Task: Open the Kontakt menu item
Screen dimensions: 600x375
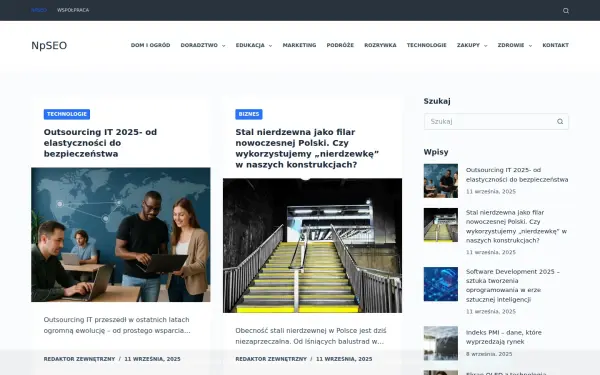Action: pos(556,45)
